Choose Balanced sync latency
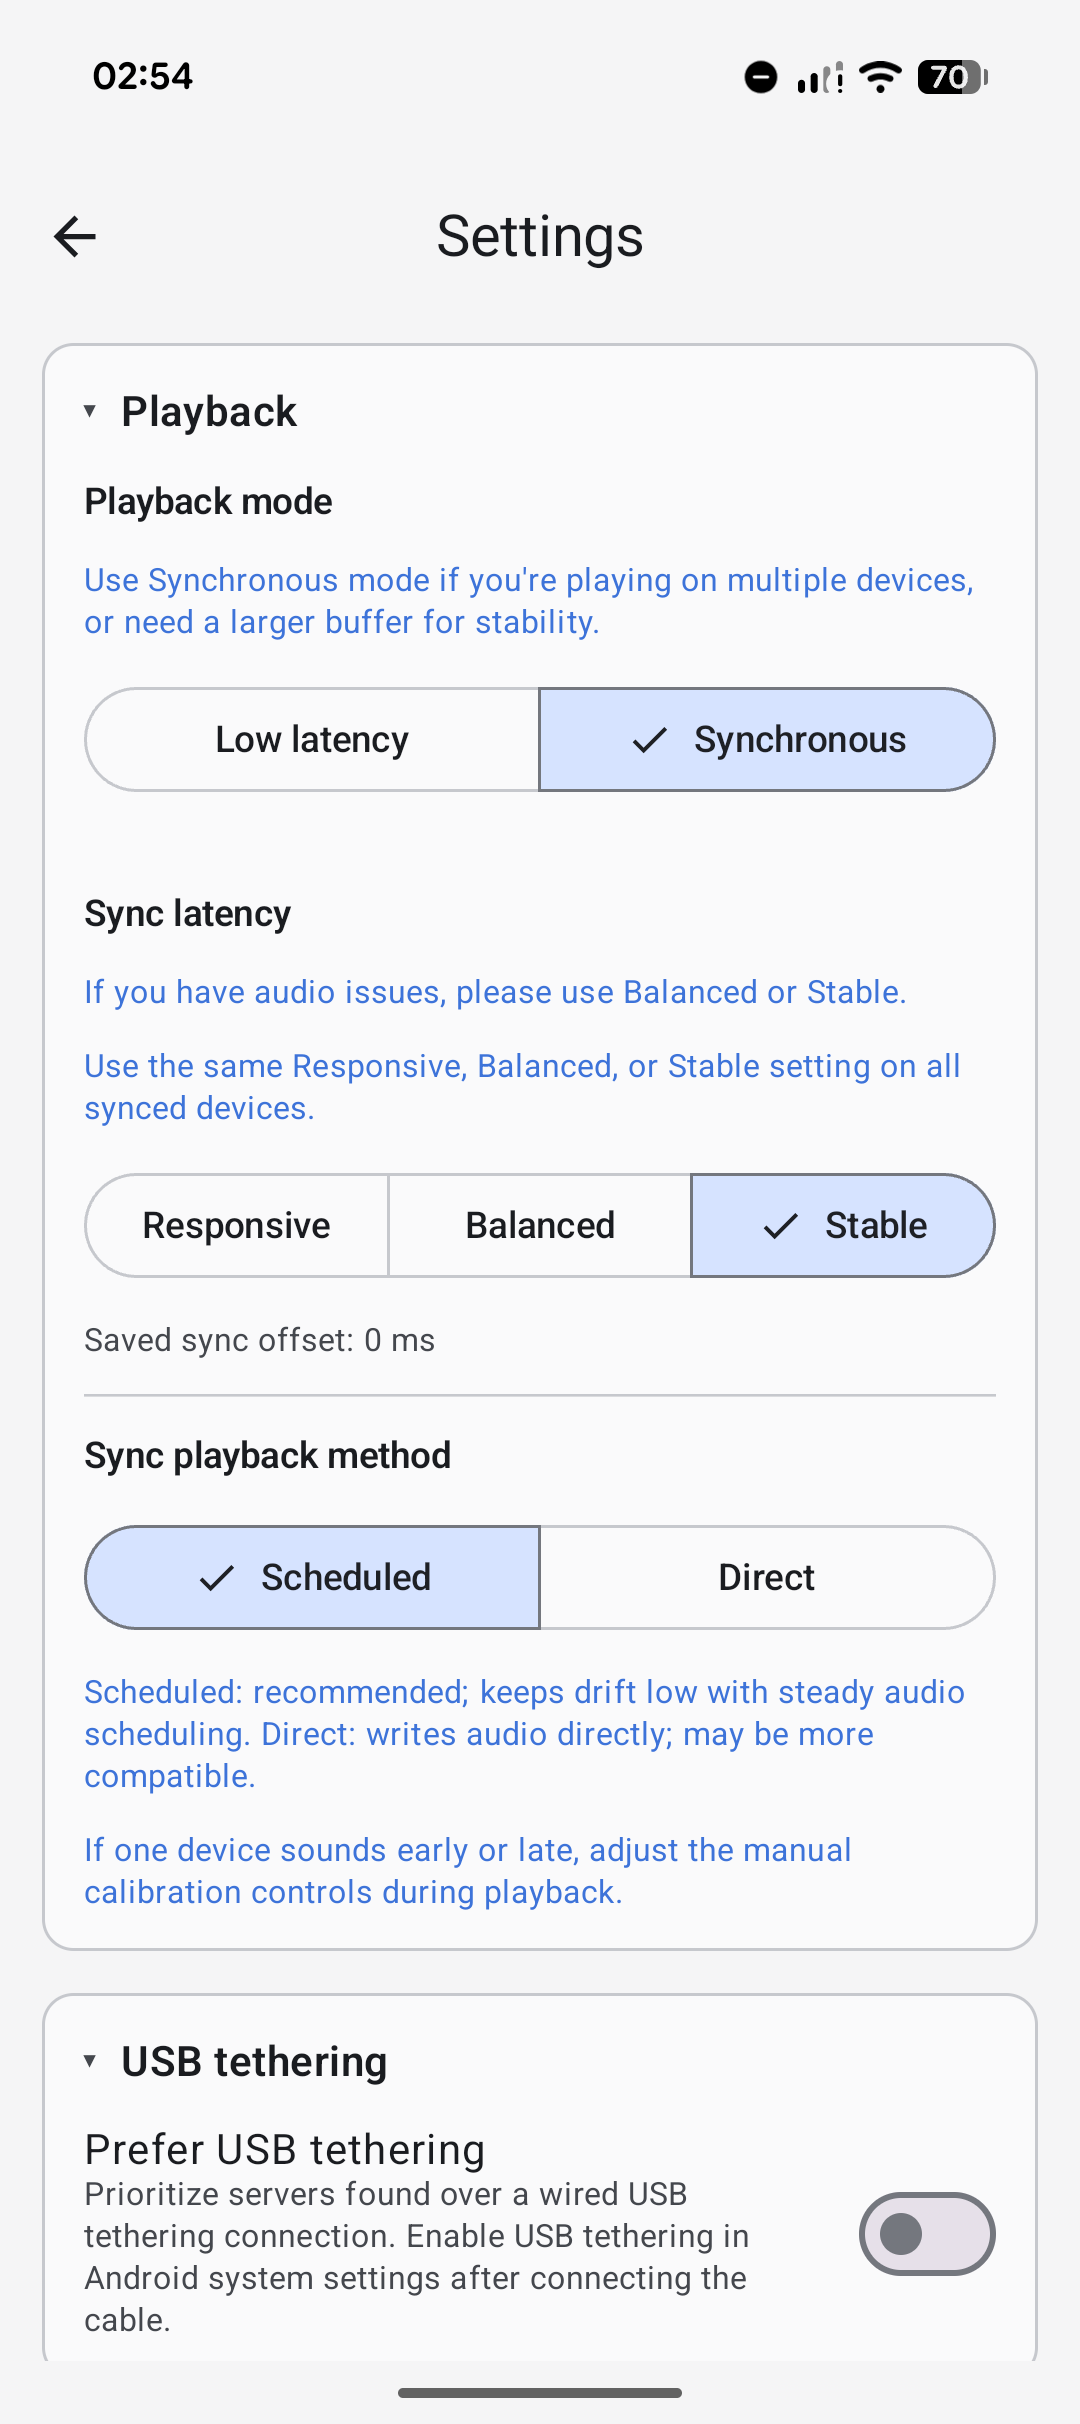 (540, 1226)
